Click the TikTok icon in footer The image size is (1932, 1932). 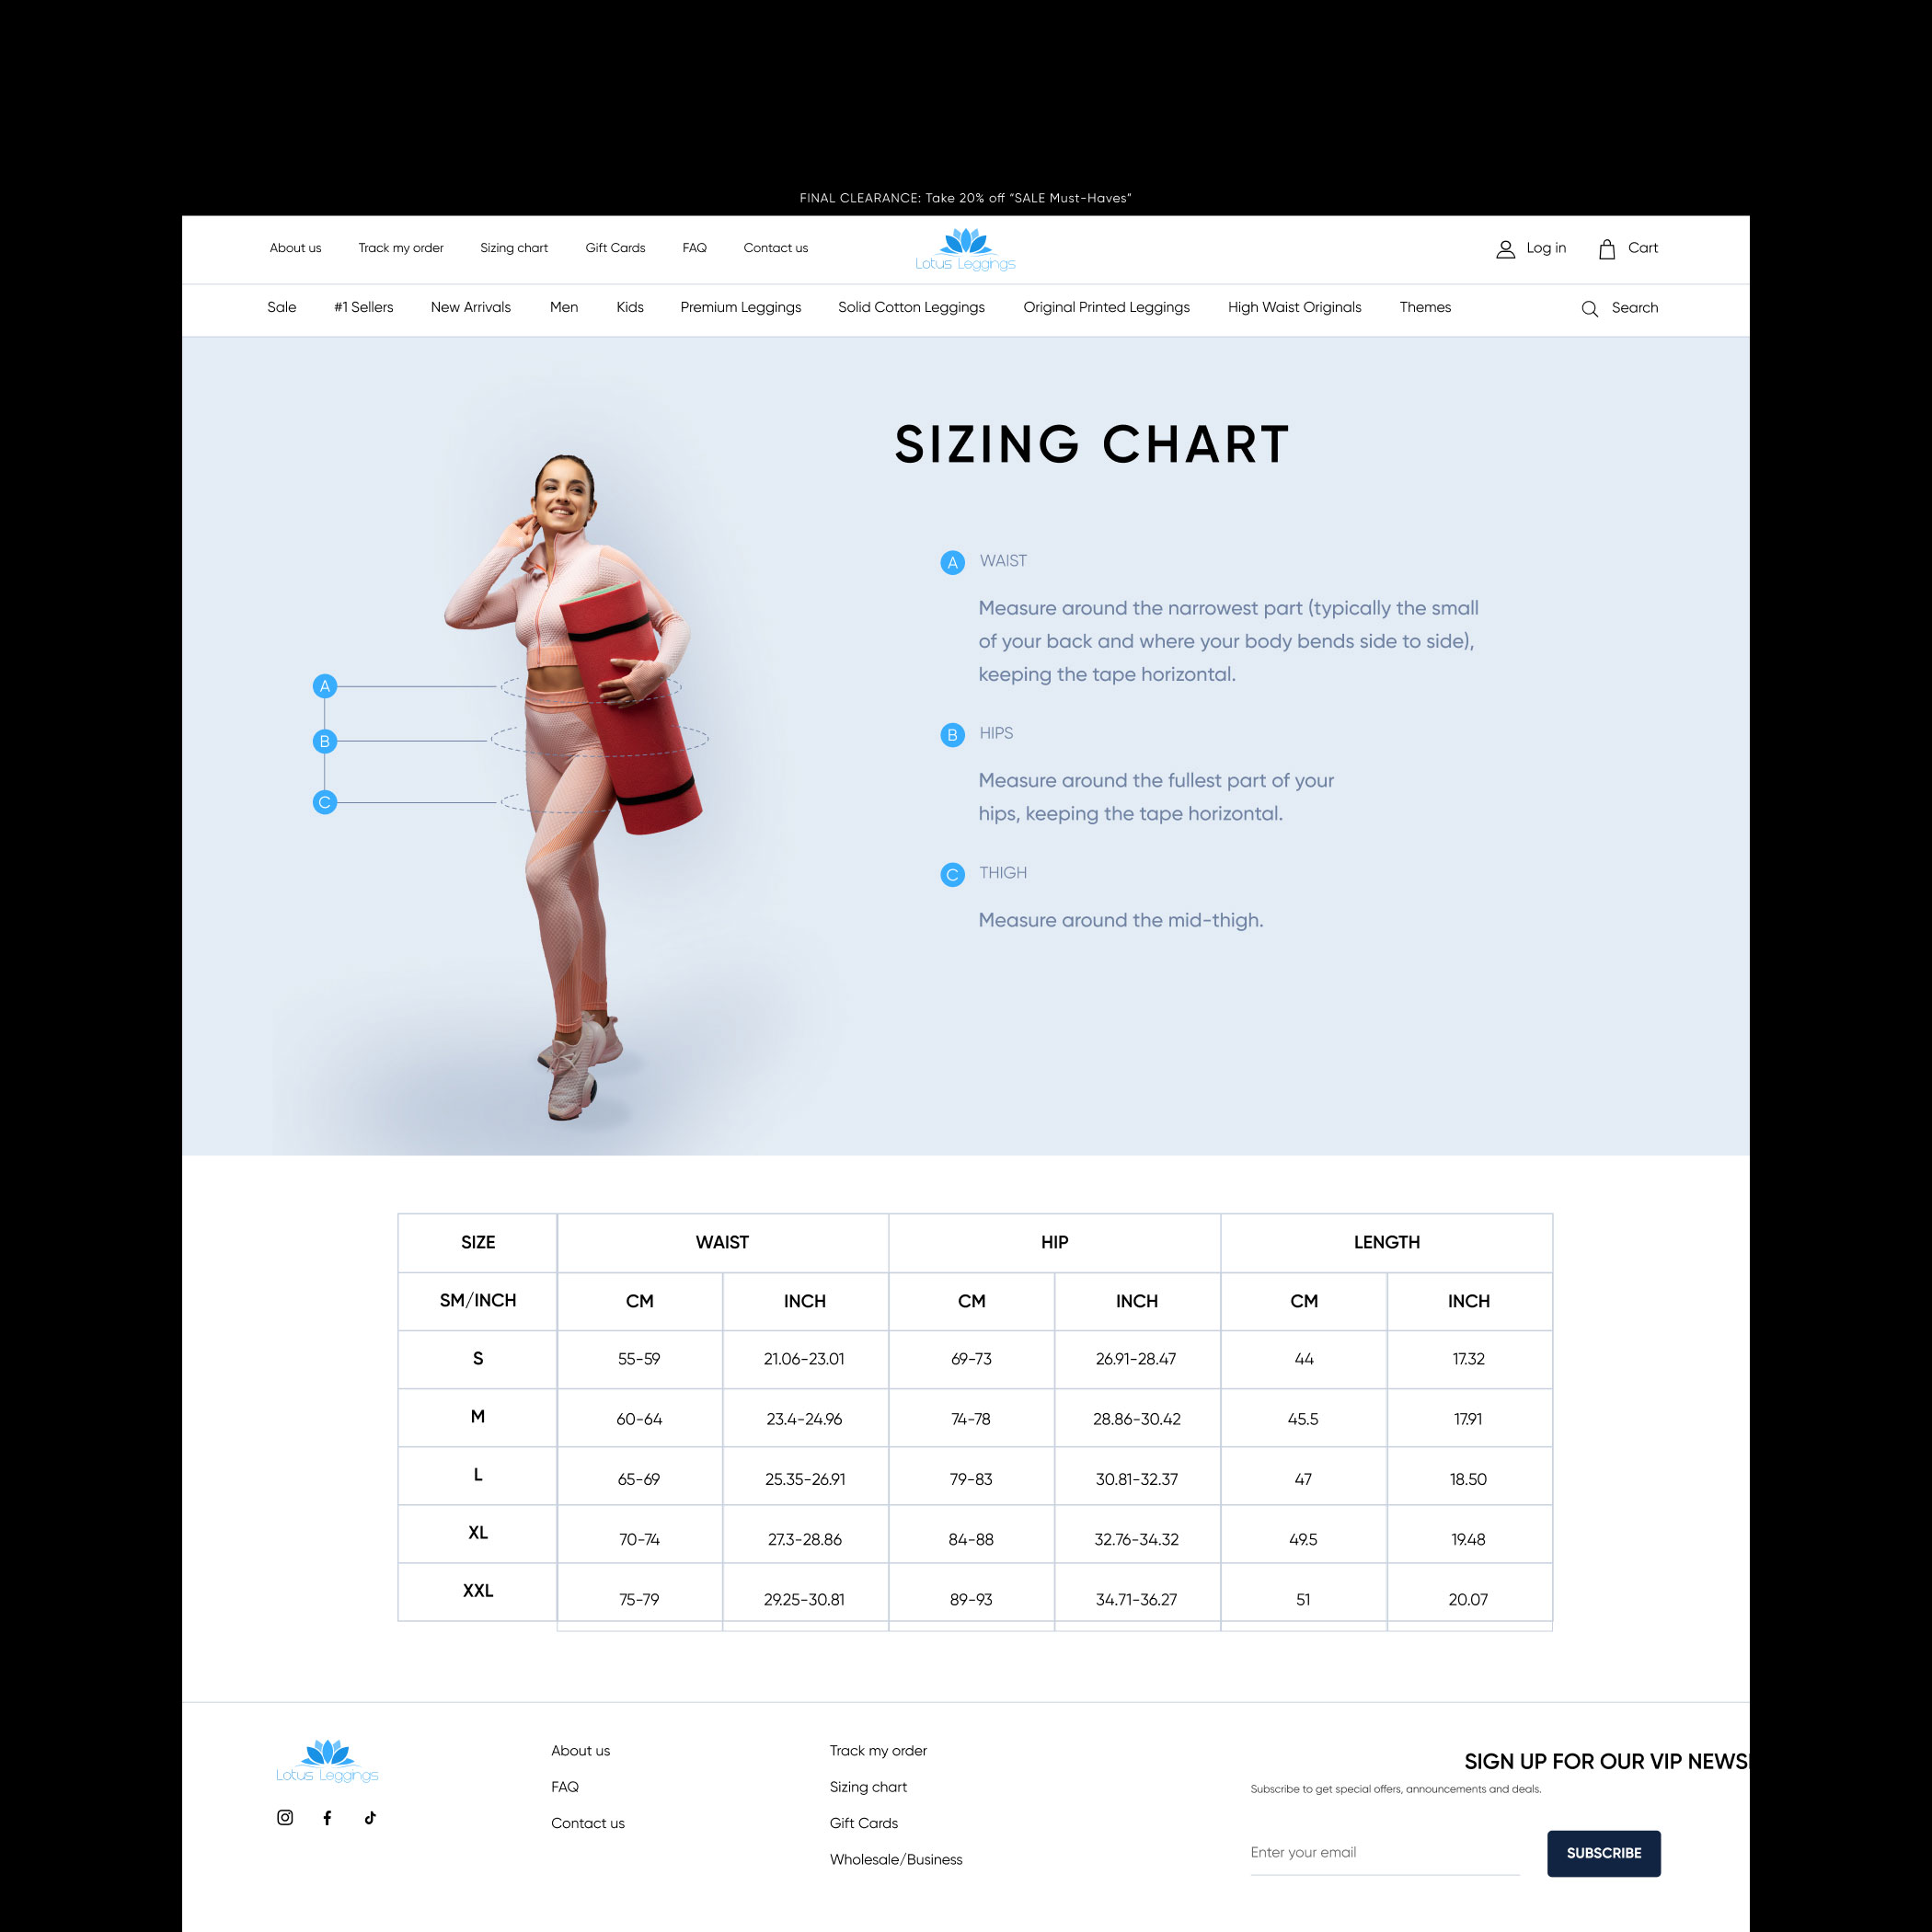[366, 1817]
